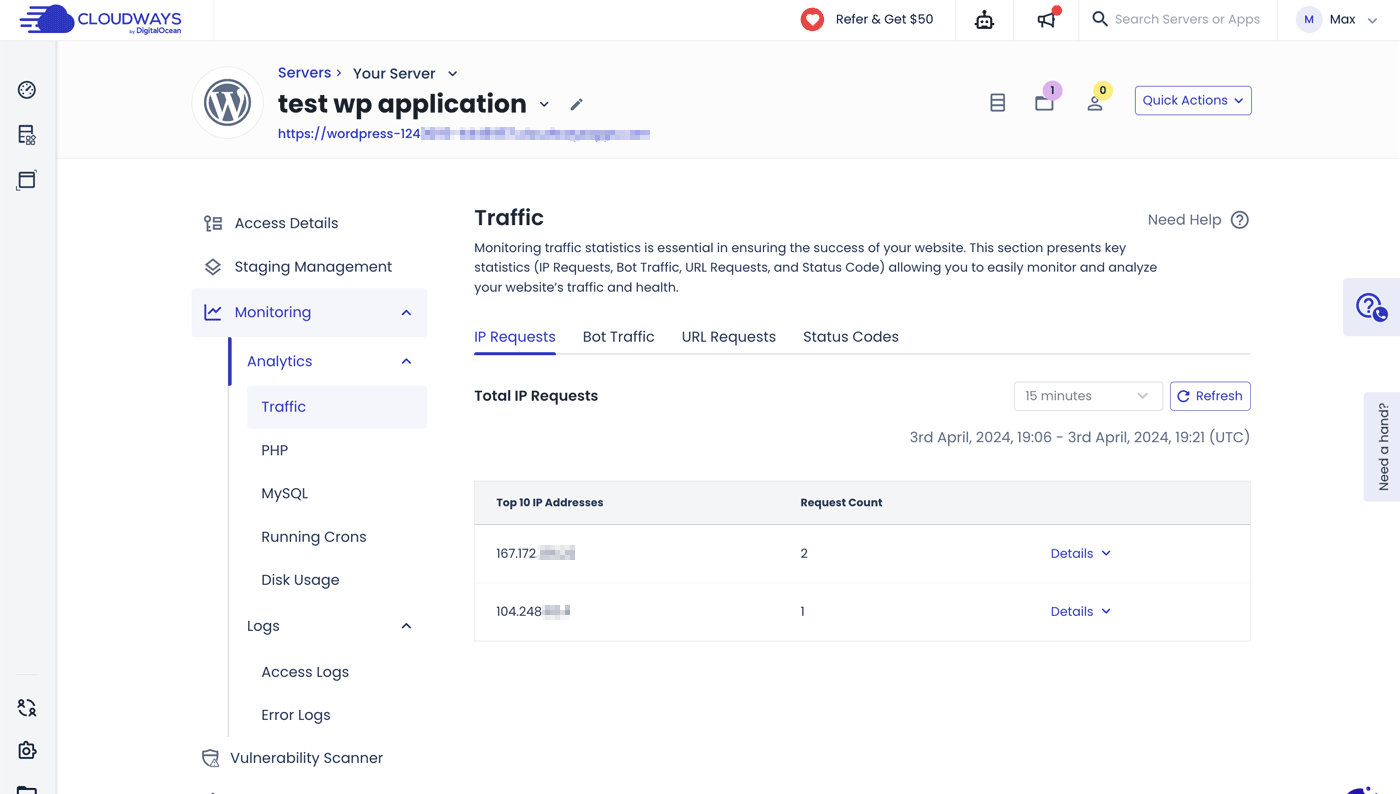The width and height of the screenshot is (1400, 794).
Task: Open MySQL monitoring page
Action: pos(285,493)
